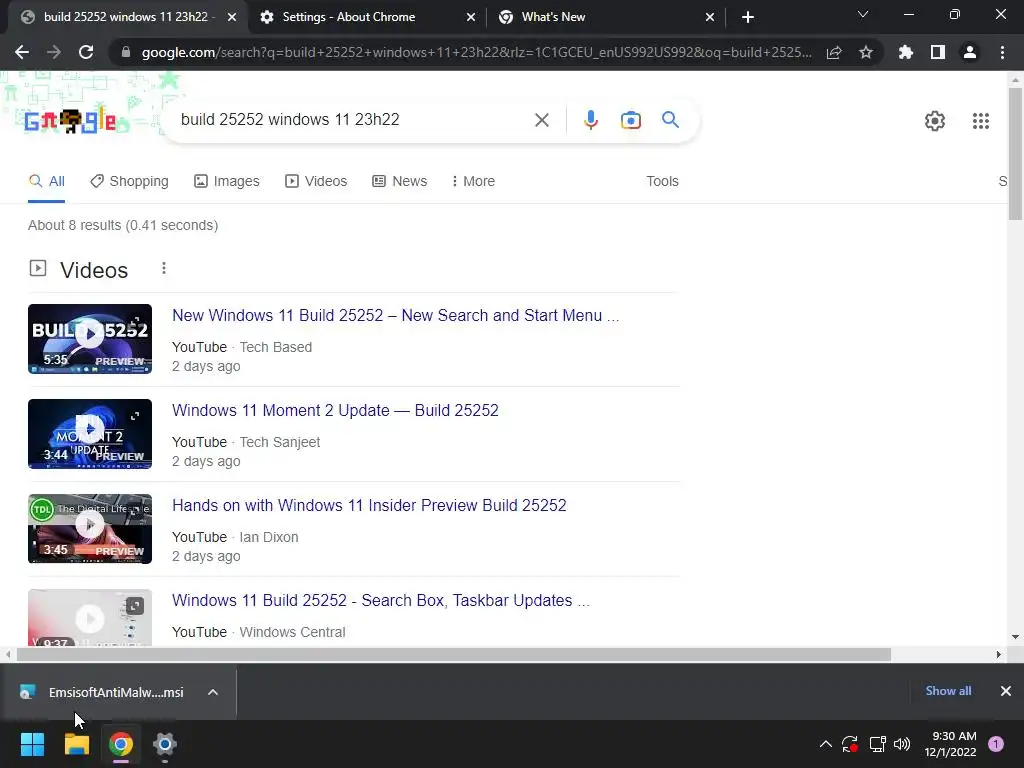Image resolution: width=1024 pixels, height=768 pixels.
Task: Select the Images results filter
Action: click(x=227, y=181)
